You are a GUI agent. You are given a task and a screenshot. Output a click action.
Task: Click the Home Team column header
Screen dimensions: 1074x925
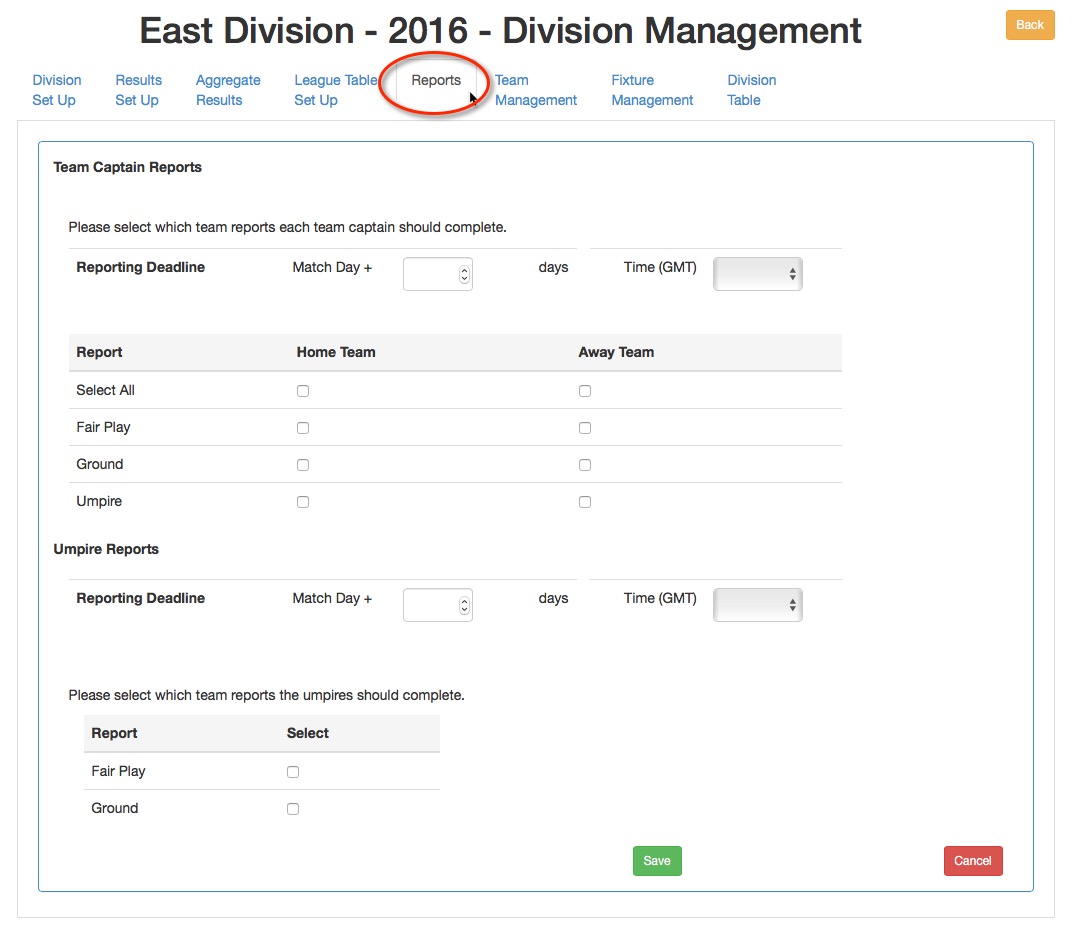tap(336, 352)
